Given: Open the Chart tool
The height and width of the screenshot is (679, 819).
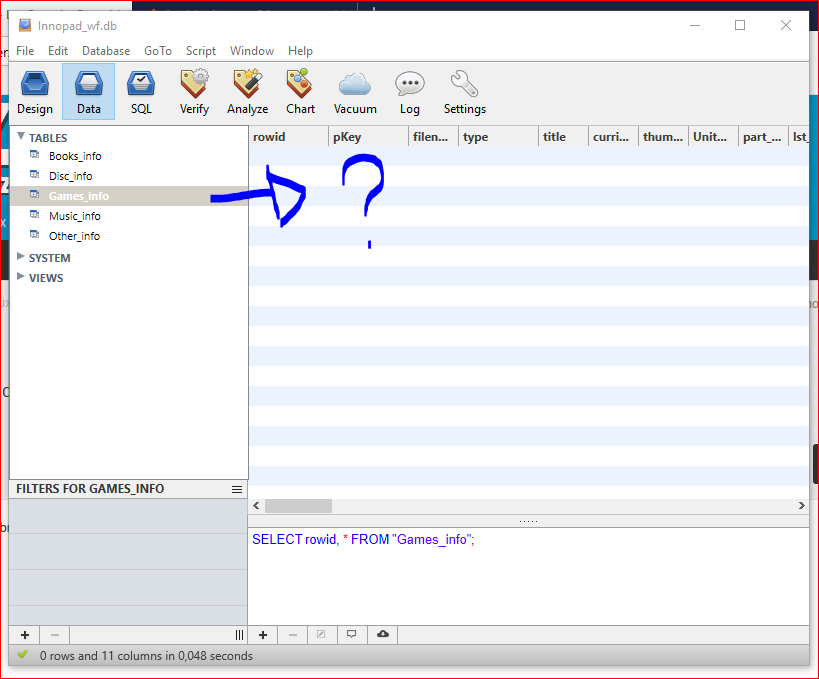Looking at the screenshot, I should pyautogui.click(x=300, y=92).
